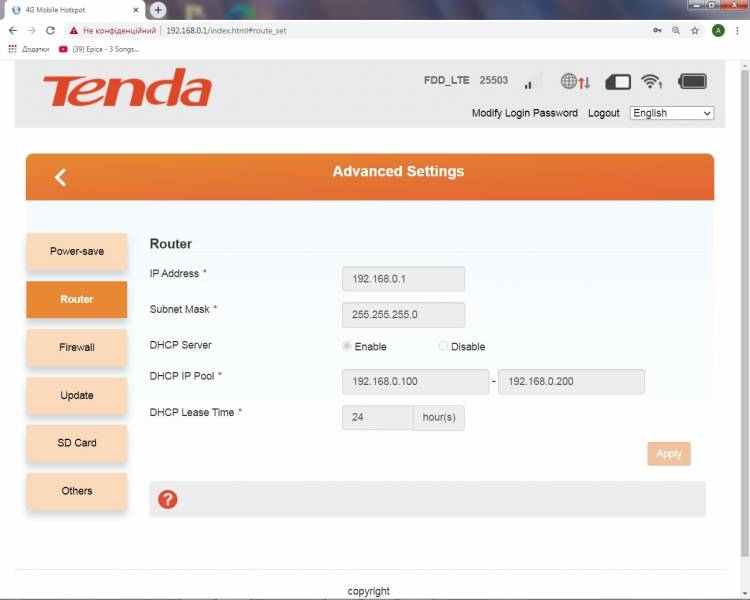
Task: Click the Tenda logo
Action: pos(127,88)
